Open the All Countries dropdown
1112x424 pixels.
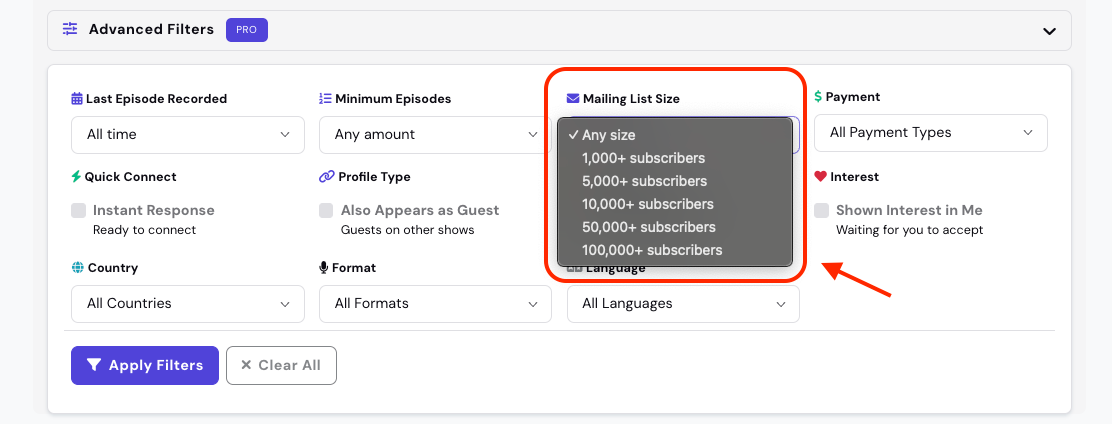pyautogui.click(x=188, y=303)
